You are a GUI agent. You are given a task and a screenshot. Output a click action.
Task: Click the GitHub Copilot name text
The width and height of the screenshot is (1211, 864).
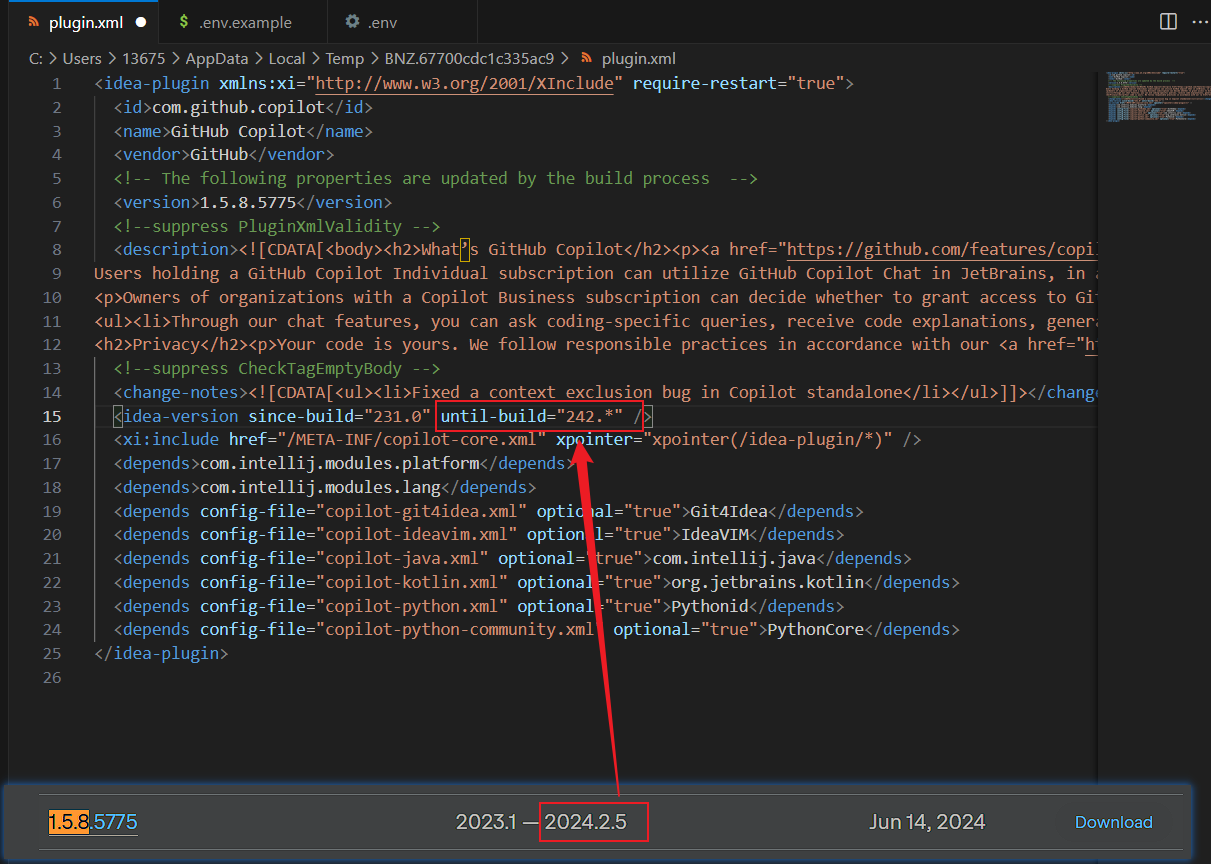(x=238, y=131)
